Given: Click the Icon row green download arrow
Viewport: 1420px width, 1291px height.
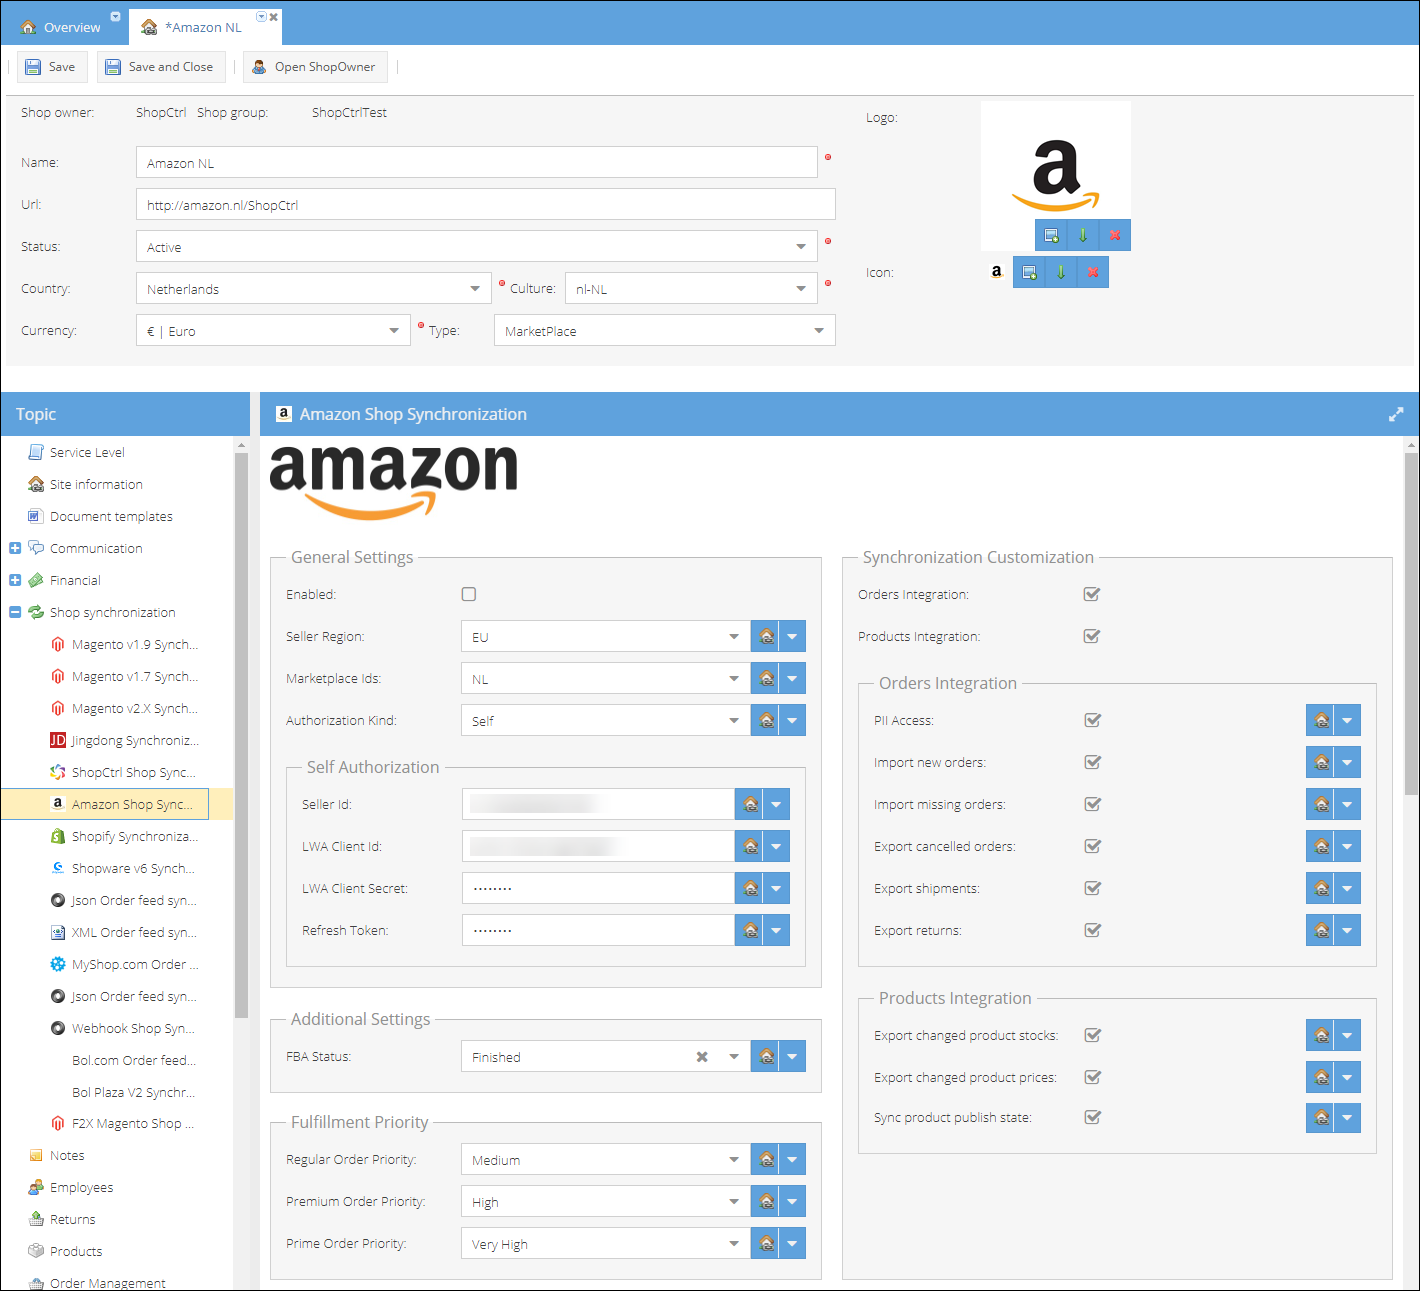Looking at the screenshot, I should click(x=1061, y=272).
